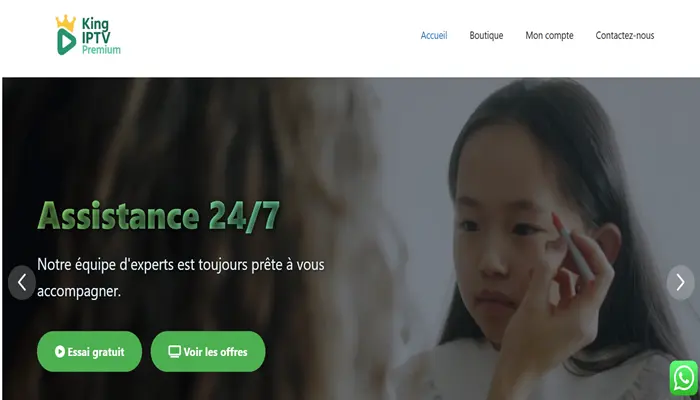The height and width of the screenshot is (400, 700).
Task: Start the Essai gratuit free trial
Action: tap(89, 351)
